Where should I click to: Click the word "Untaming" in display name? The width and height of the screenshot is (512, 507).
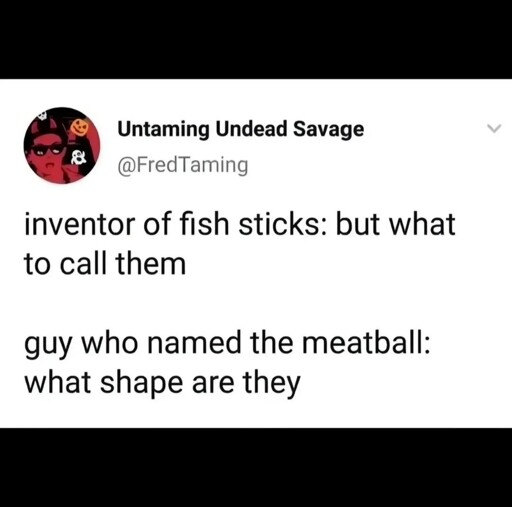(163, 130)
